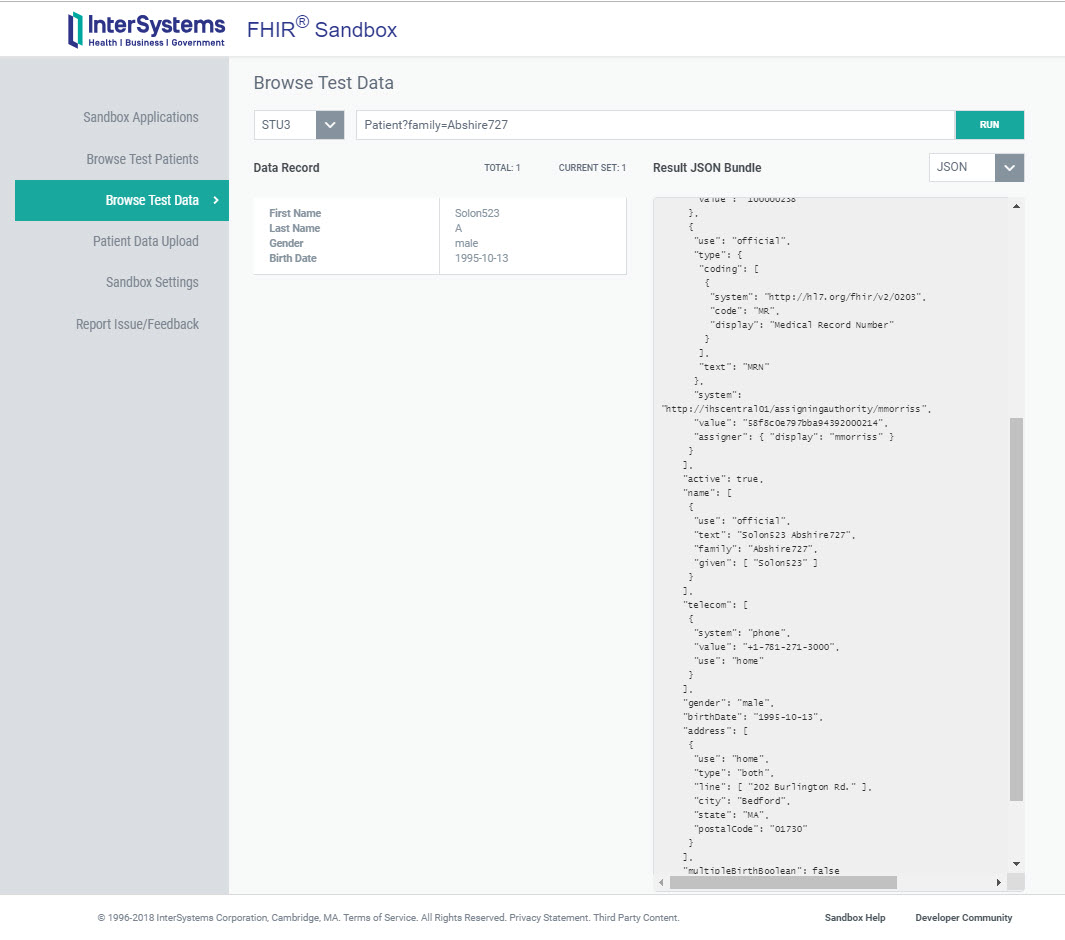The width and height of the screenshot is (1065, 940).
Task: Open Privacy Statement link
Action: pos(549,918)
